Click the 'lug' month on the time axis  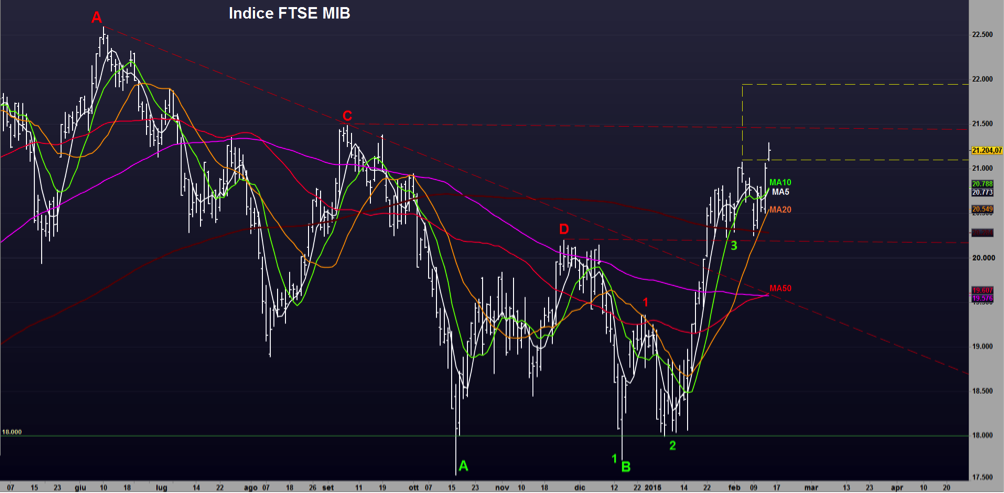coord(162,487)
